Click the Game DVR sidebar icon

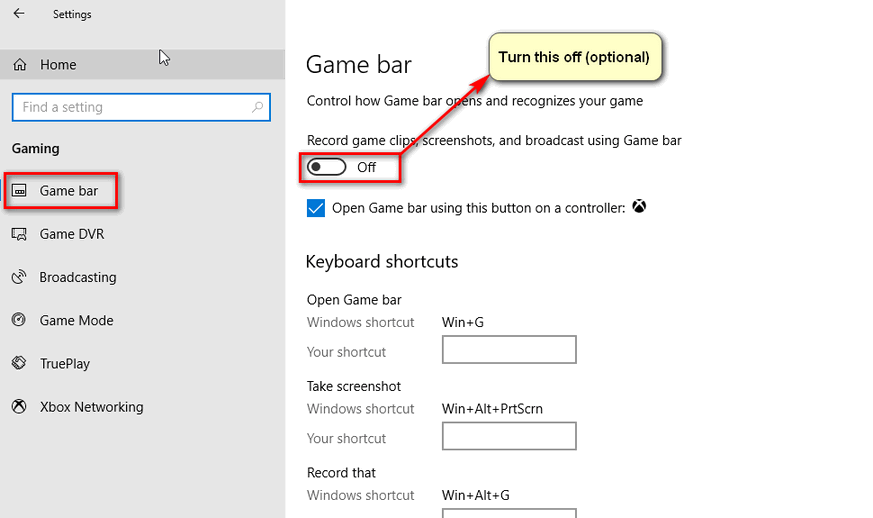(x=19, y=234)
